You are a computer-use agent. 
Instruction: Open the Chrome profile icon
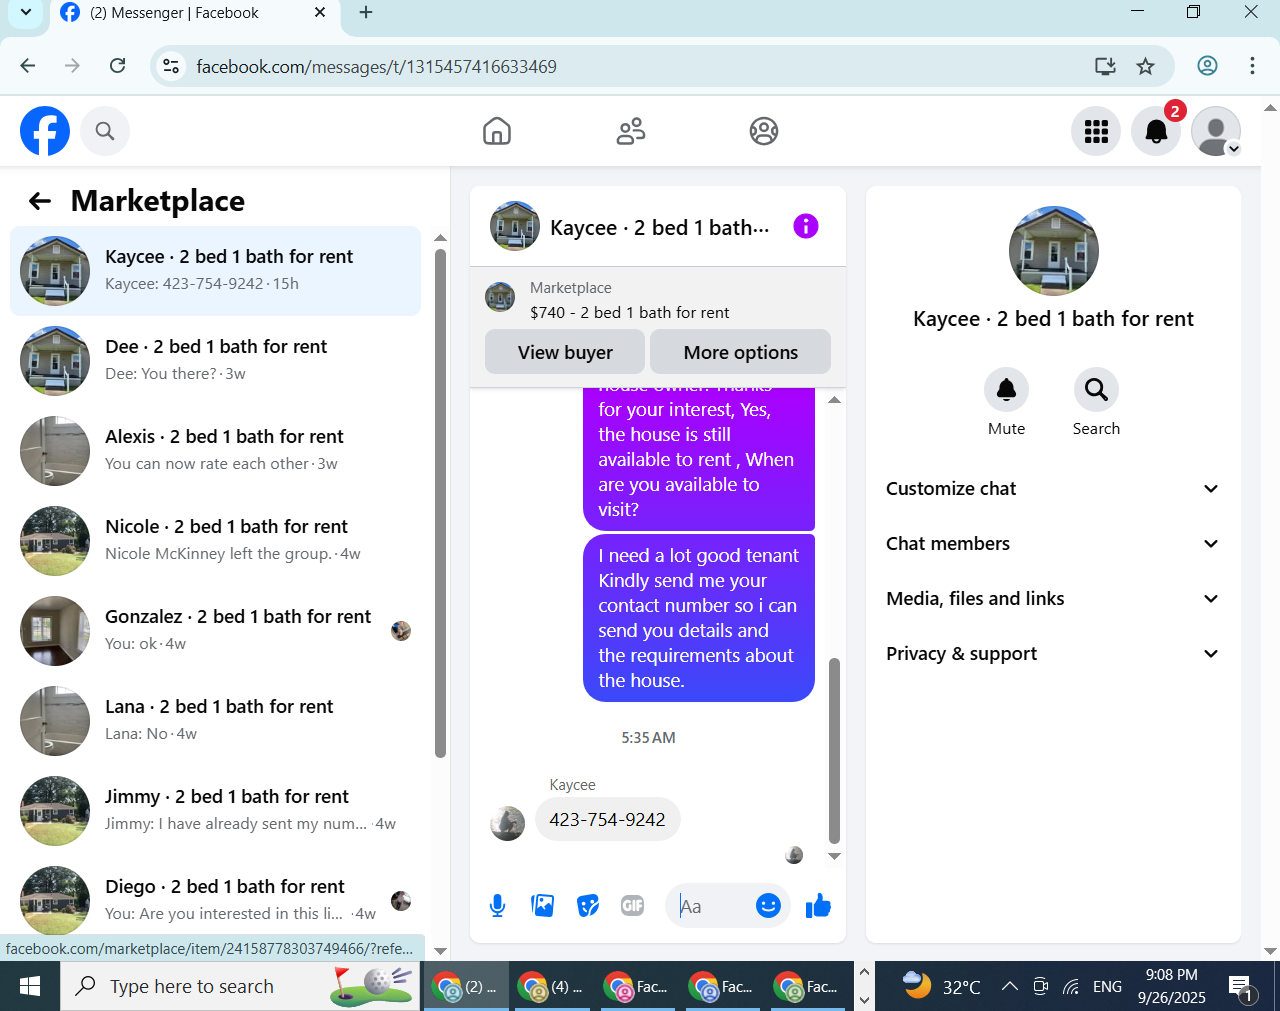point(1207,66)
